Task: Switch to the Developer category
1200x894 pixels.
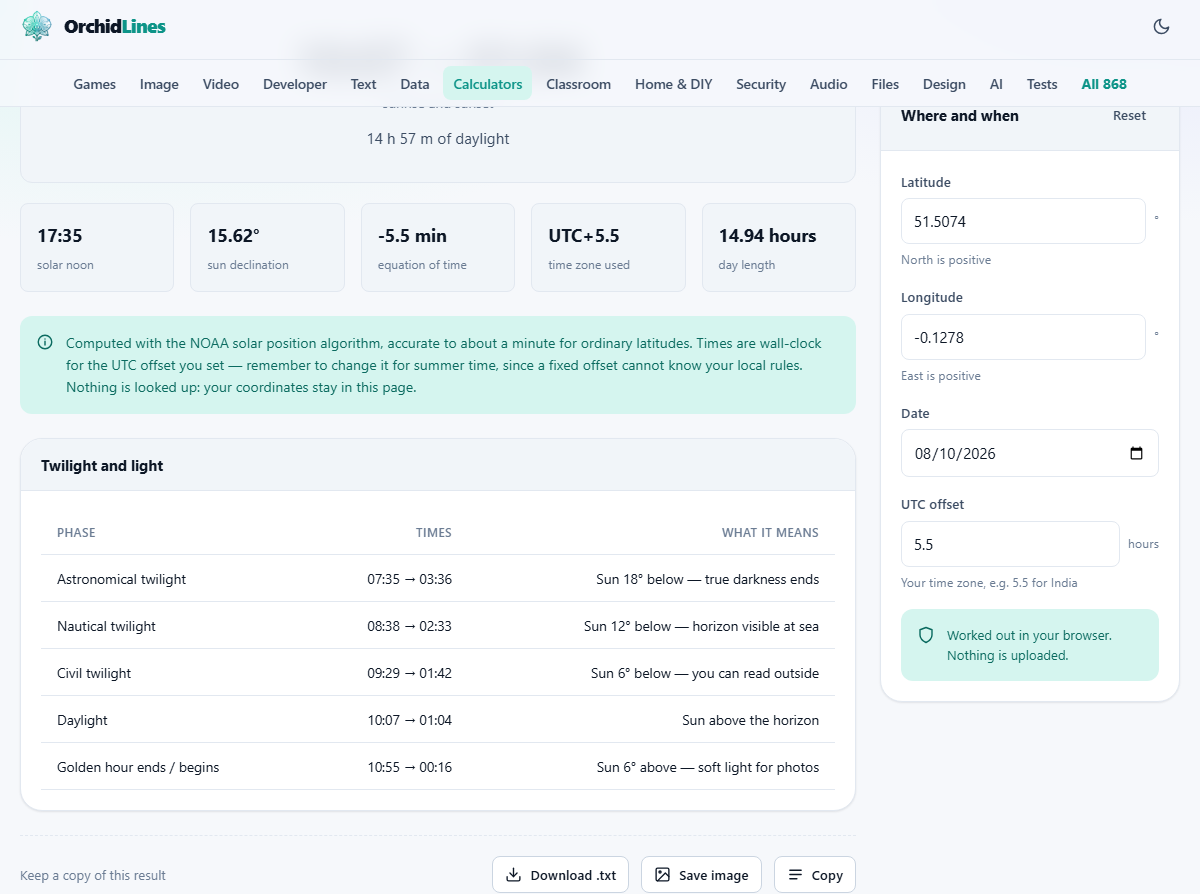Action: [x=295, y=84]
